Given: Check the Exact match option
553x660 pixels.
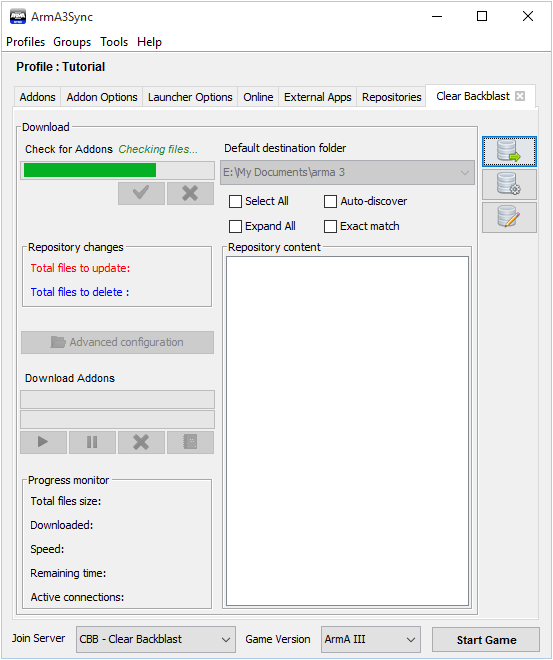Looking at the screenshot, I should click(330, 226).
